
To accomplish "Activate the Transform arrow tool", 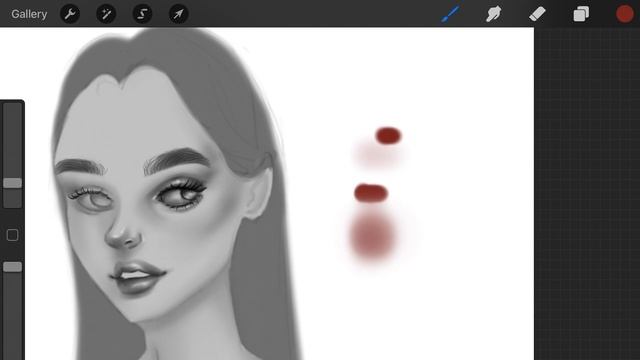I will (178, 14).
